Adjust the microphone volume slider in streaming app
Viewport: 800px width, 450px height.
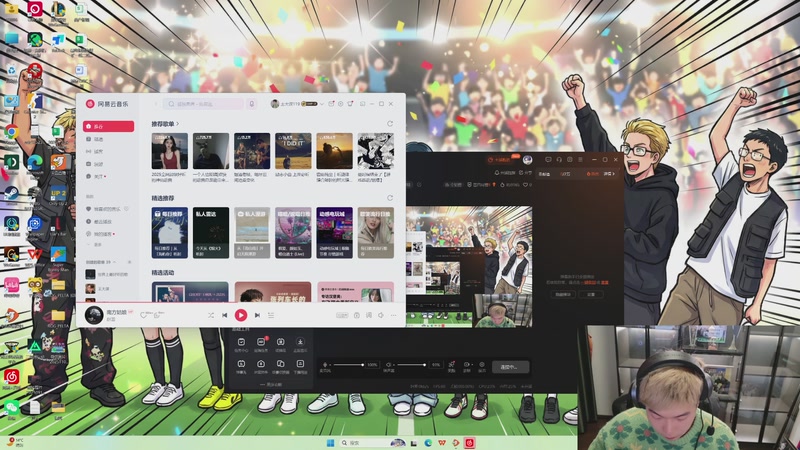[348, 365]
